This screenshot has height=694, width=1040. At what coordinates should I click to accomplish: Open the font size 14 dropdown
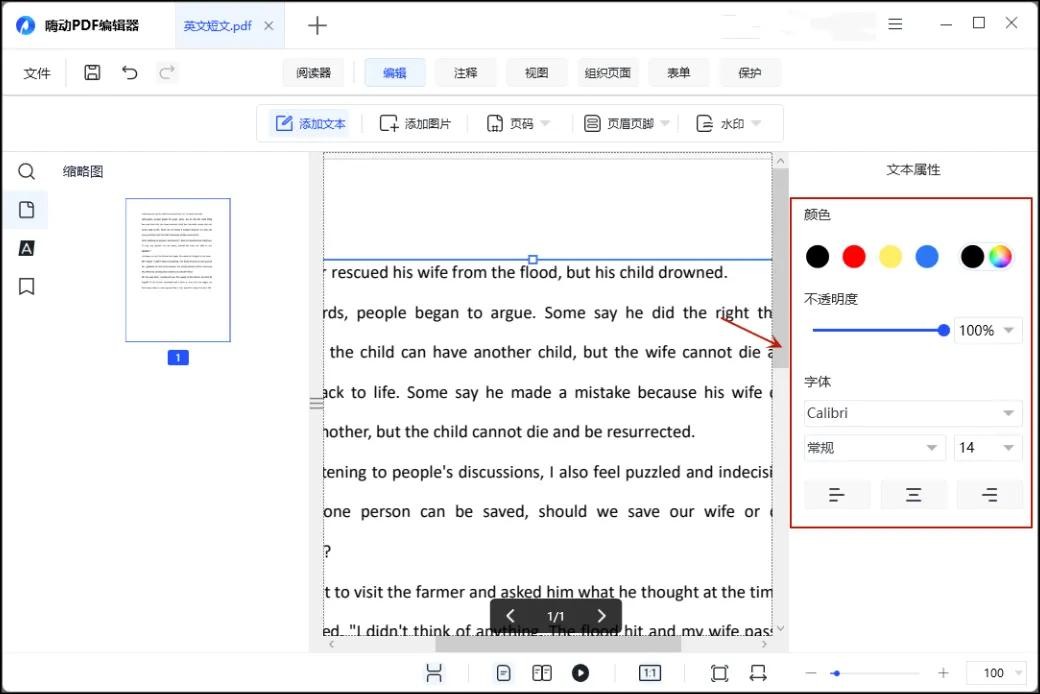987,448
